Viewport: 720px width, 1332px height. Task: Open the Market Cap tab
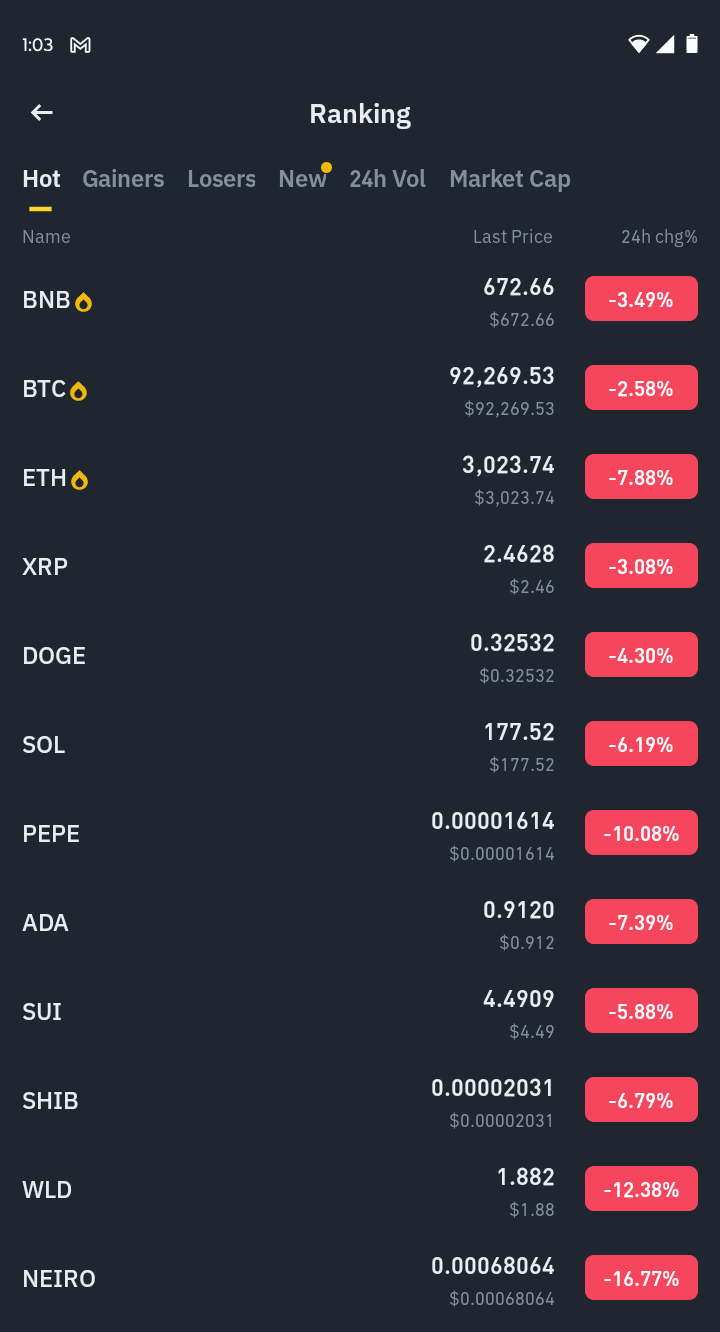click(510, 179)
